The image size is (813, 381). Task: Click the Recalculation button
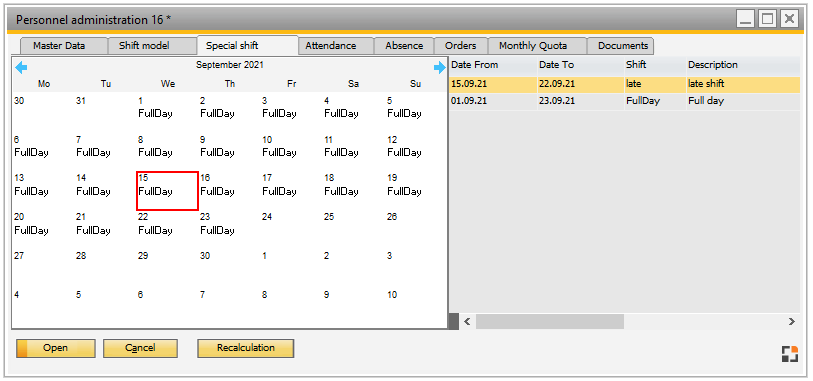(x=246, y=348)
